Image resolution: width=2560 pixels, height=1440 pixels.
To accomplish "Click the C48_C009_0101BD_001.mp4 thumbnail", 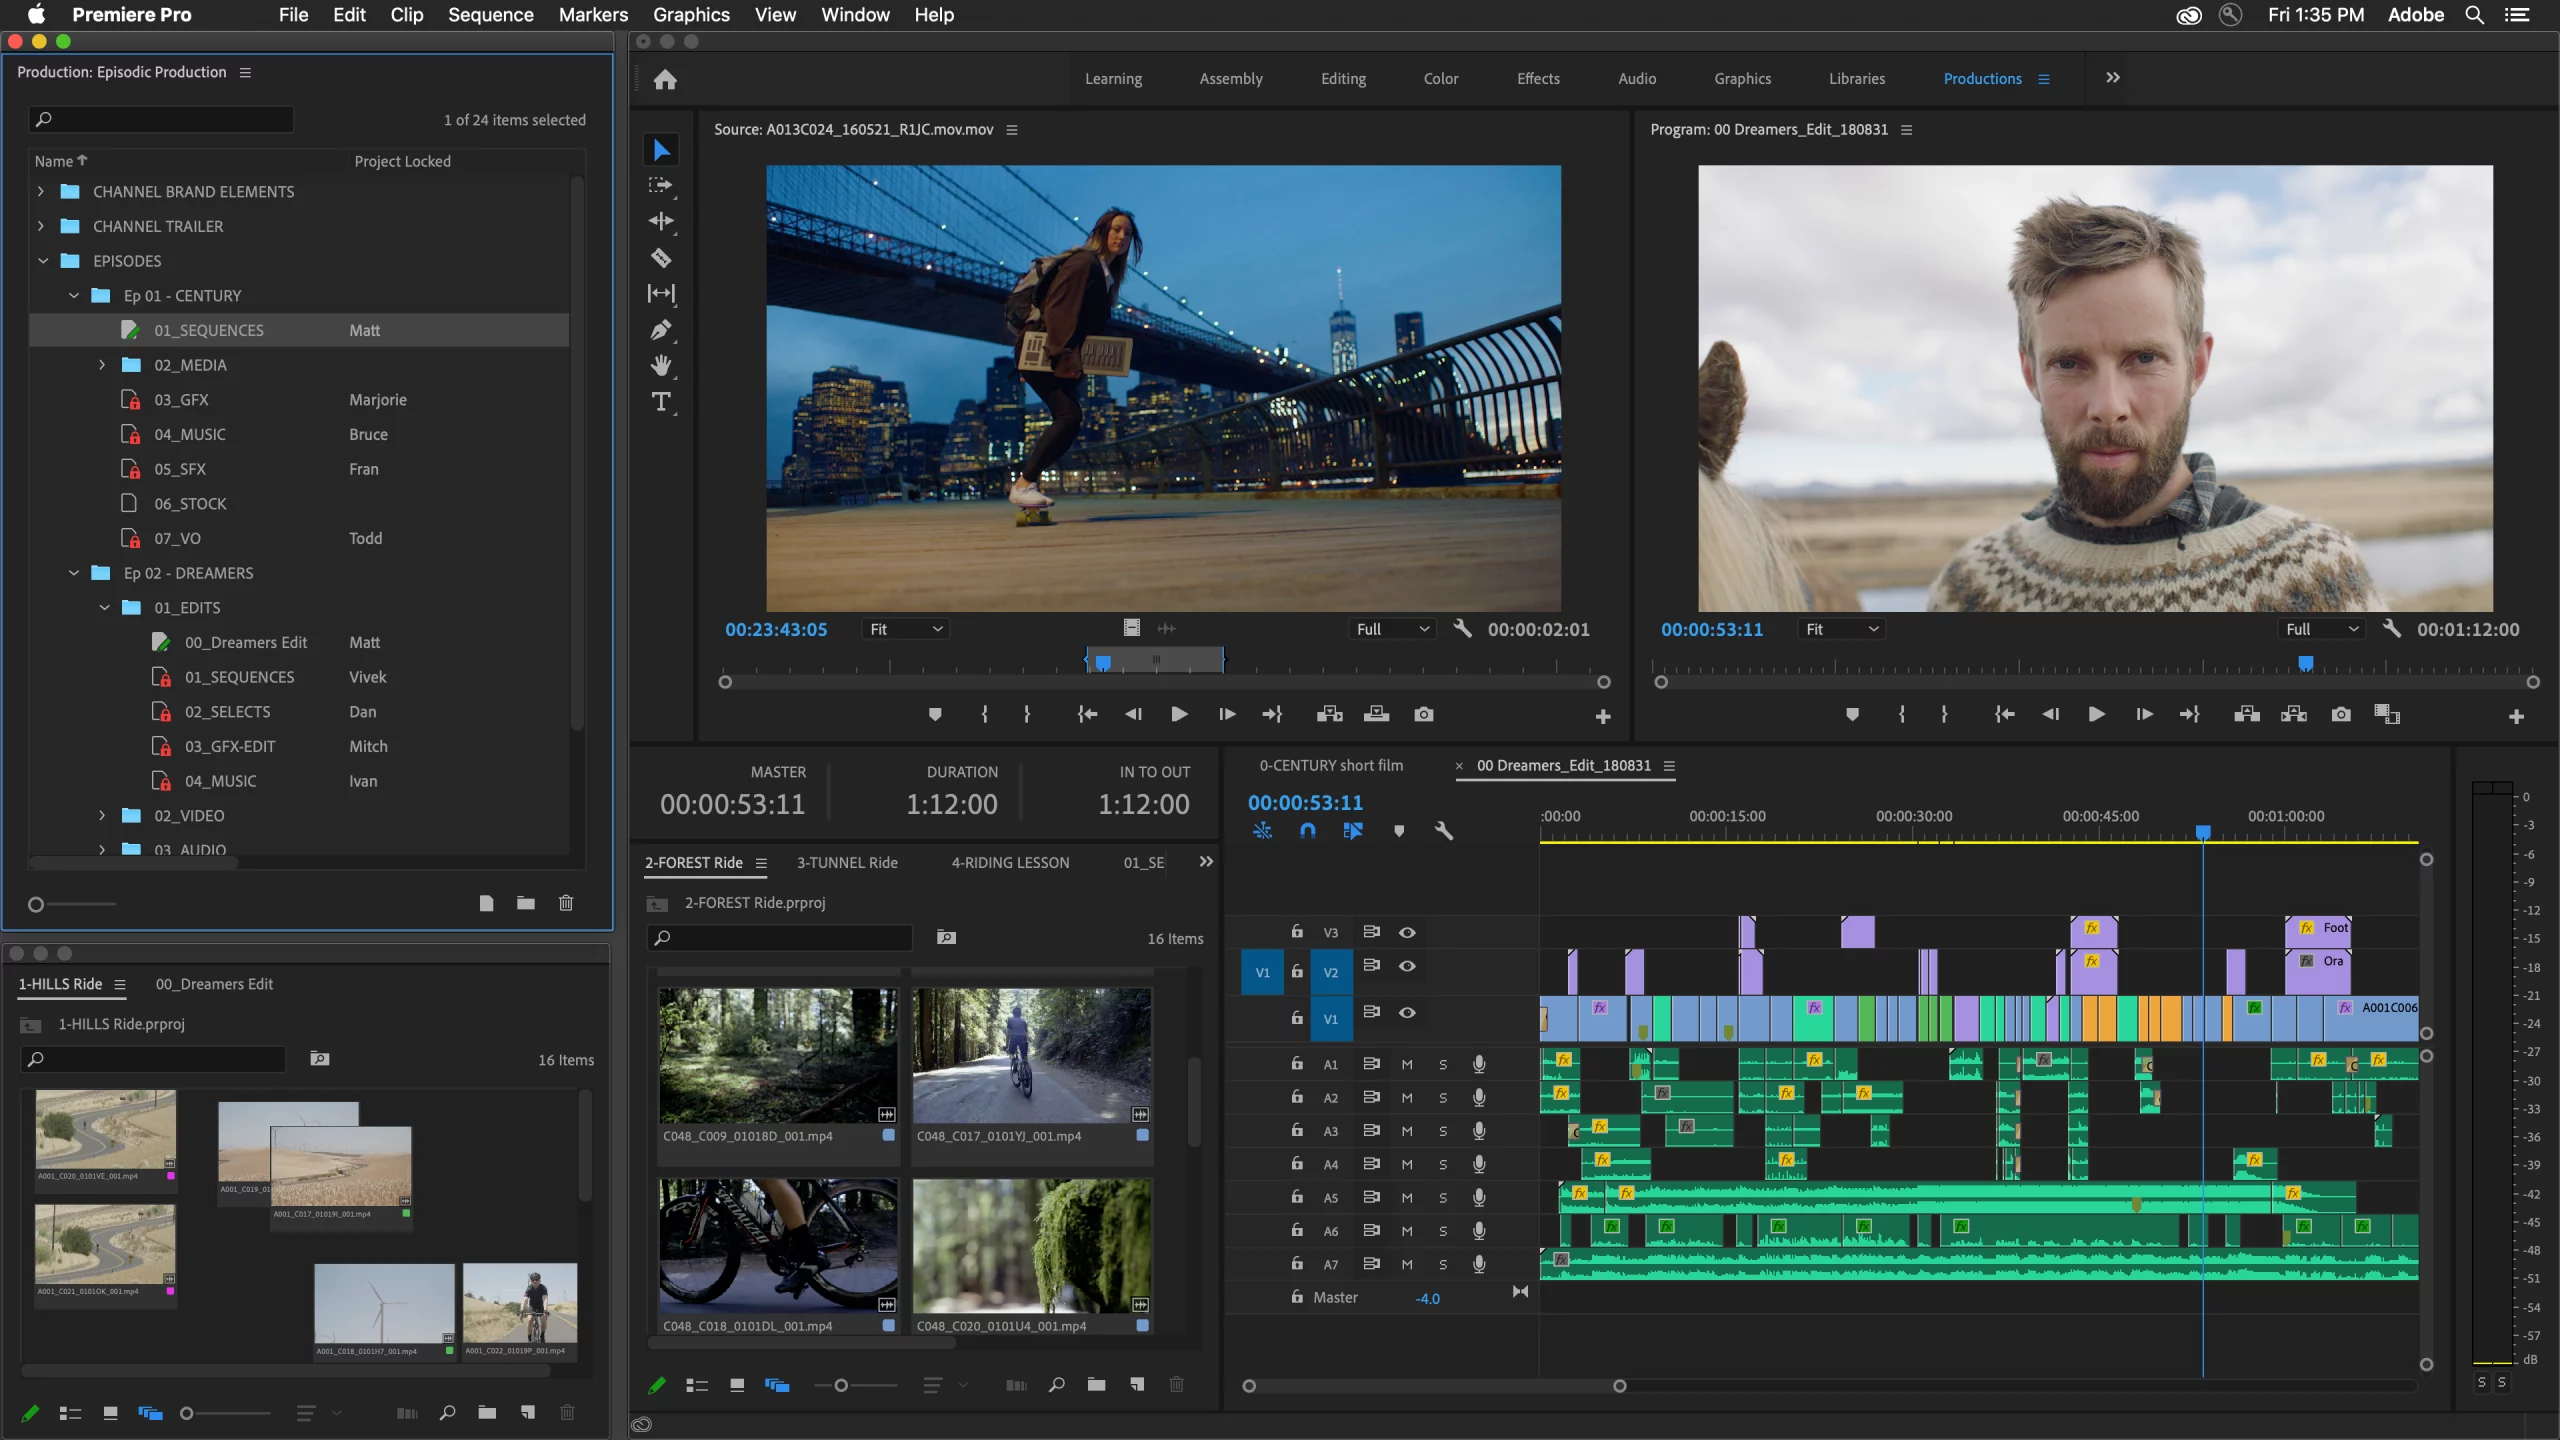I will coord(775,1057).
